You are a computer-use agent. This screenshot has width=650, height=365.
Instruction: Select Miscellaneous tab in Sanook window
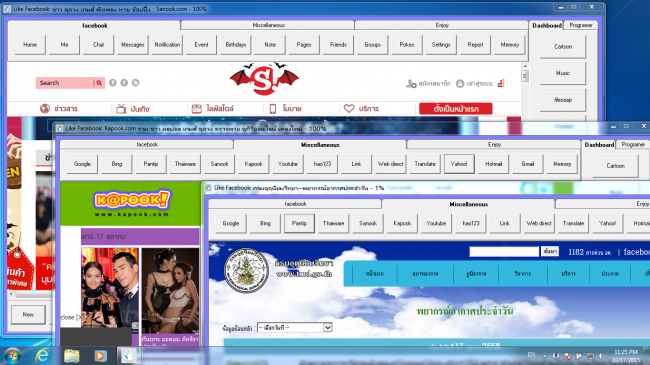268,25
